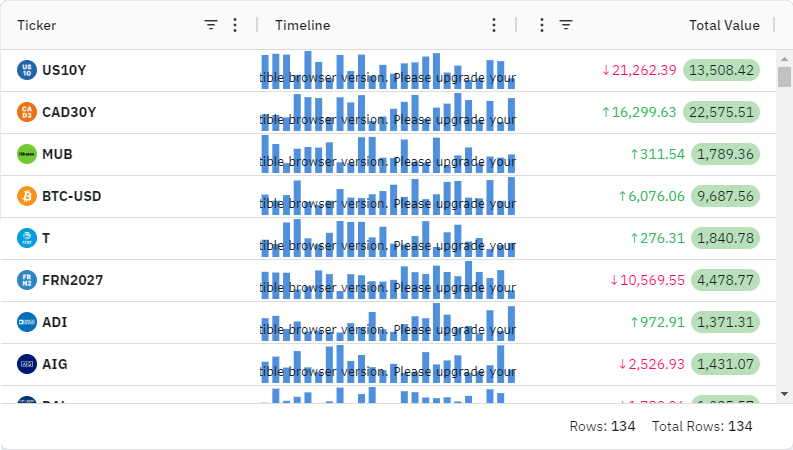Click the FRN2027 timeline sparkline chart

pyautogui.click(x=388, y=280)
